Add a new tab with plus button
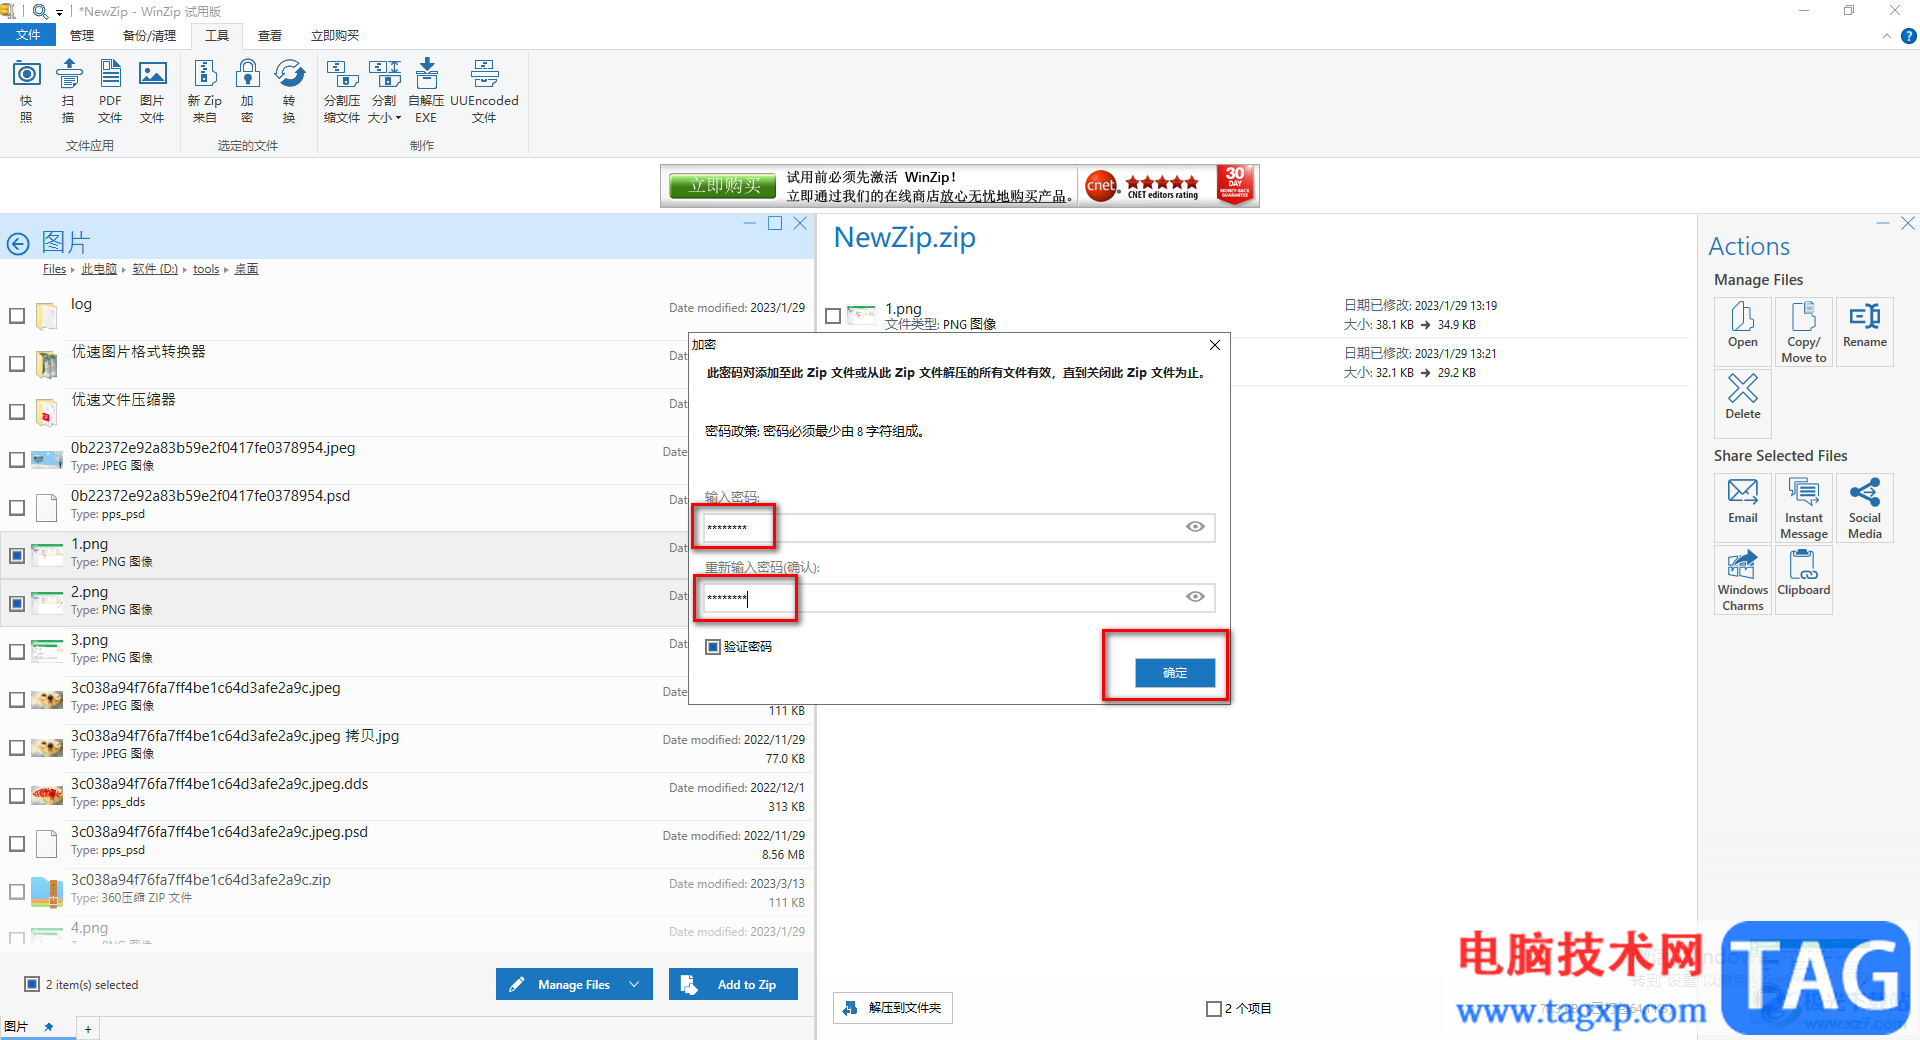 click(87, 1028)
